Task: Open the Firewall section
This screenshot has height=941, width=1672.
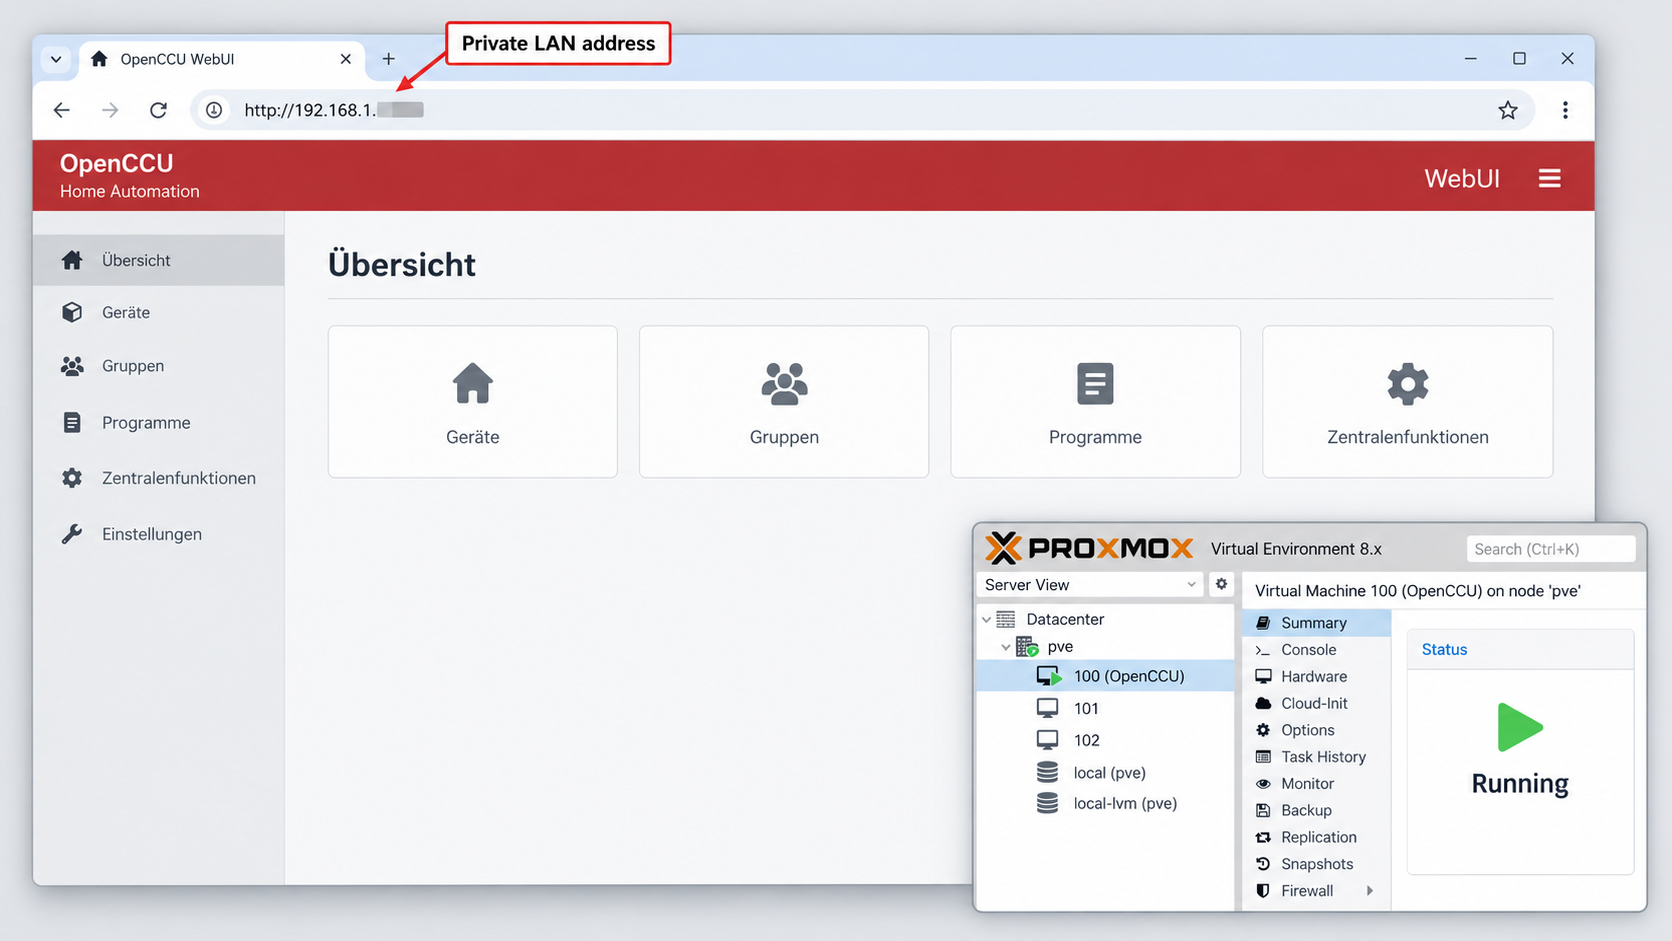Action: [1316, 891]
